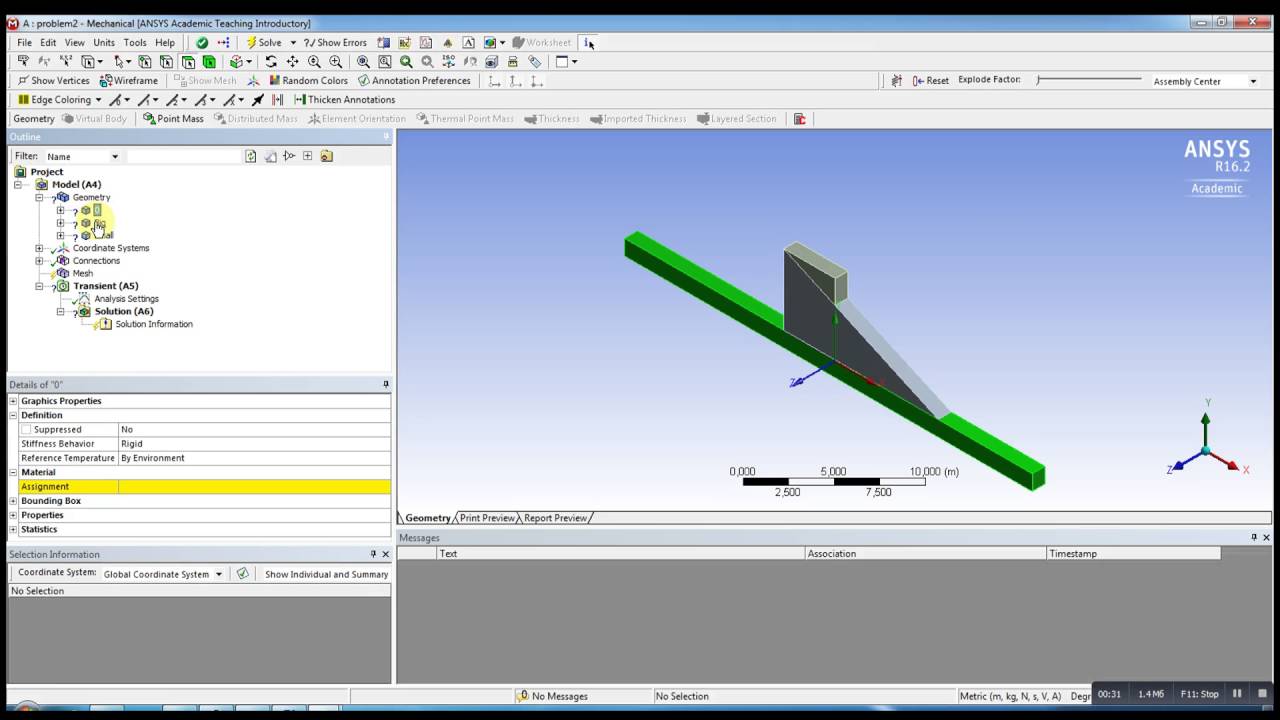Select the Body selection filter (green cube)
This screenshot has height=720, width=1280.
point(209,62)
